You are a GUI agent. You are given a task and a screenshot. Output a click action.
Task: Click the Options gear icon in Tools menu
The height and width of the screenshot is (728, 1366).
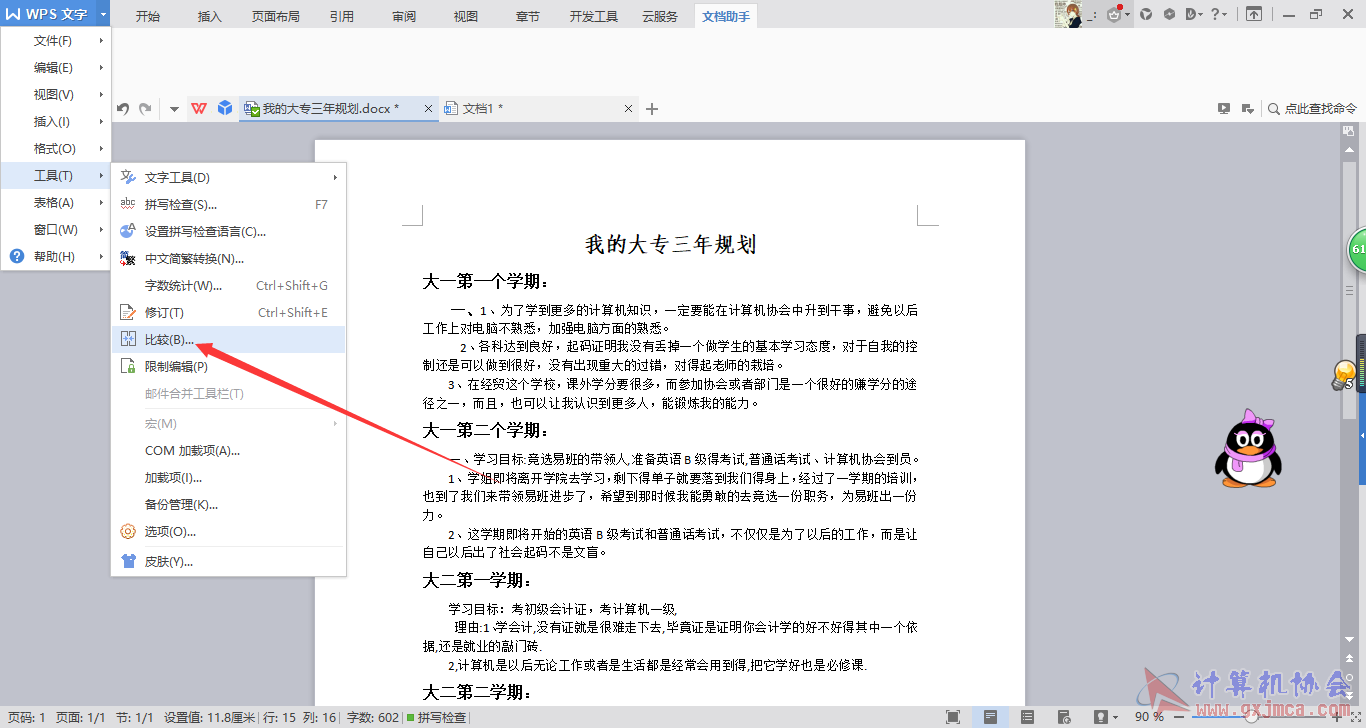pyautogui.click(x=128, y=532)
